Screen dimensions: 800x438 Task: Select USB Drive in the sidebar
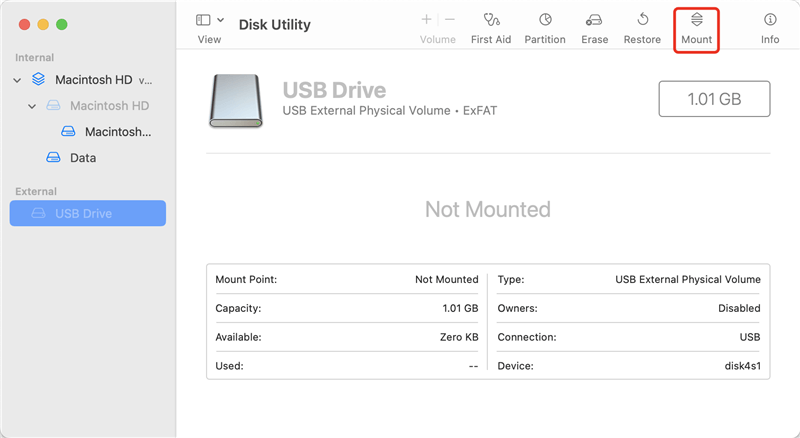[x=84, y=213]
